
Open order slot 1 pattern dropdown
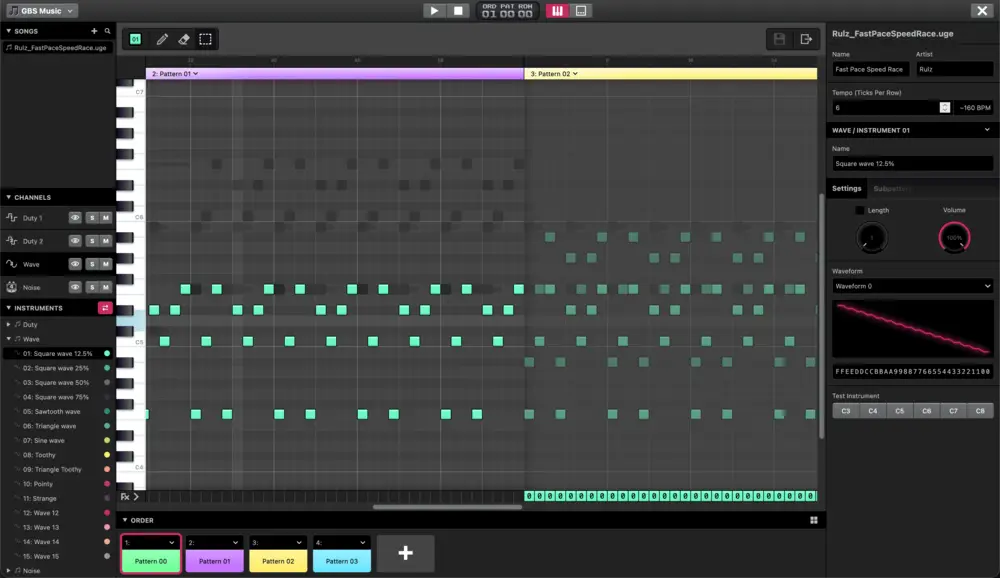tap(151, 542)
